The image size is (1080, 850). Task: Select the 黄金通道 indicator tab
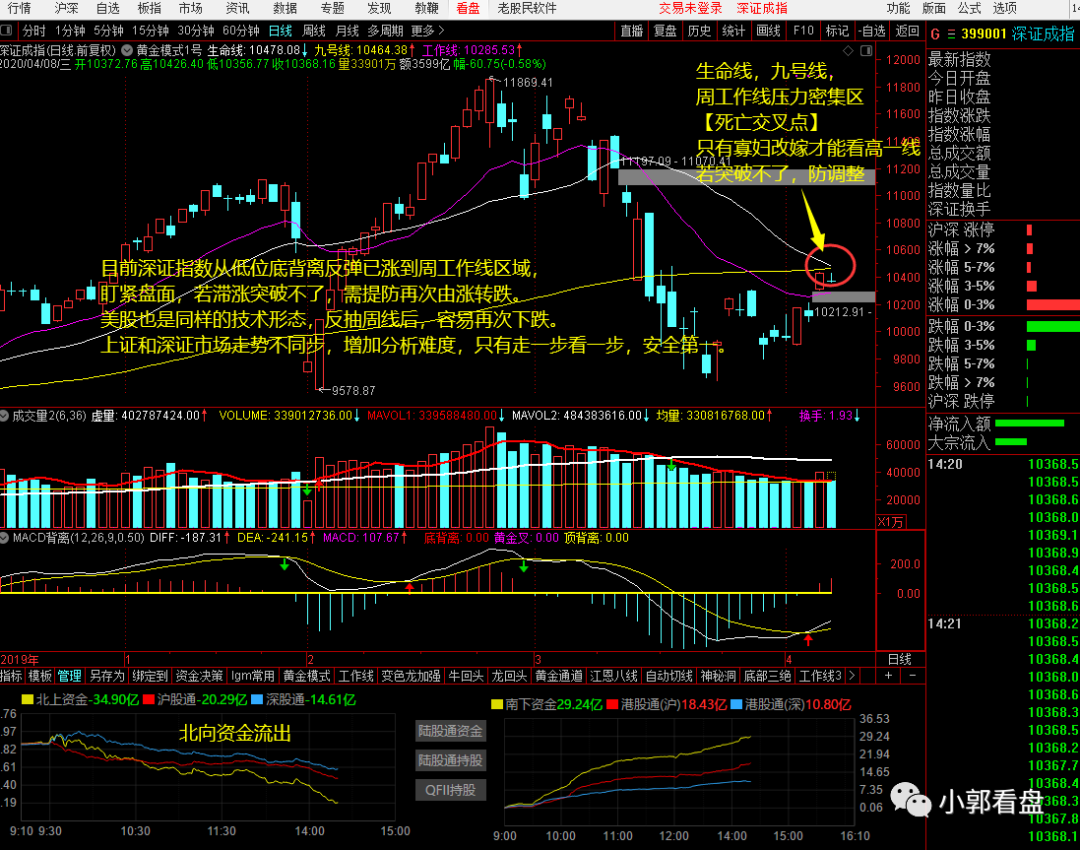[x=559, y=676]
